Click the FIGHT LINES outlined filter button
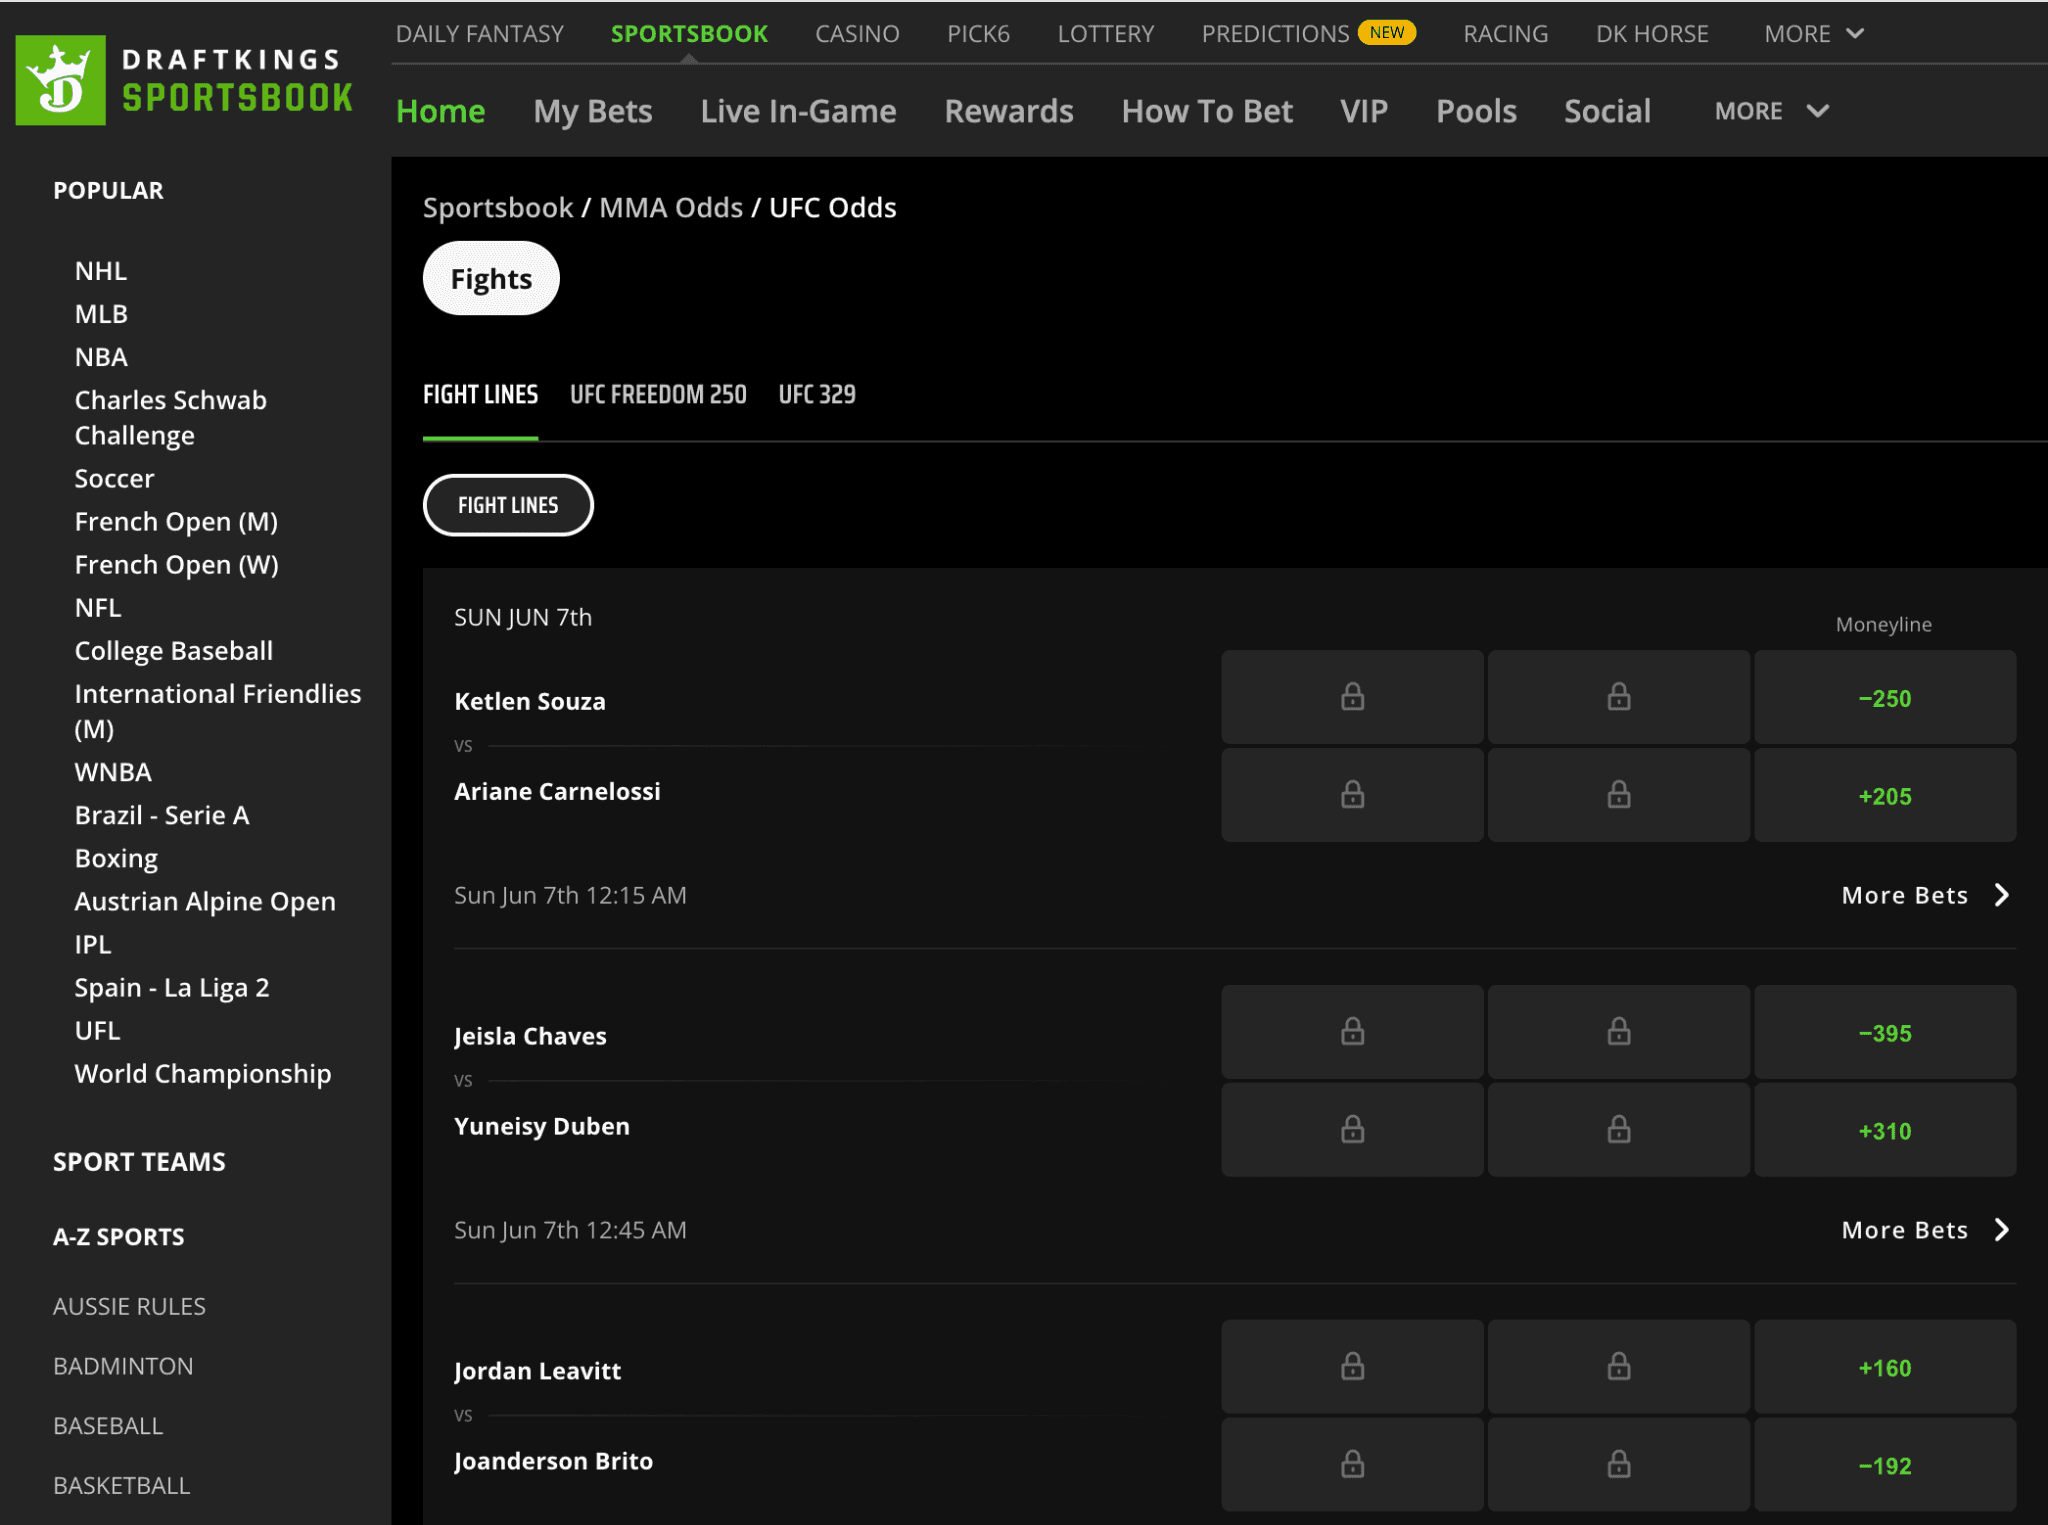The width and height of the screenshot is (2048, 1525). 508,505
